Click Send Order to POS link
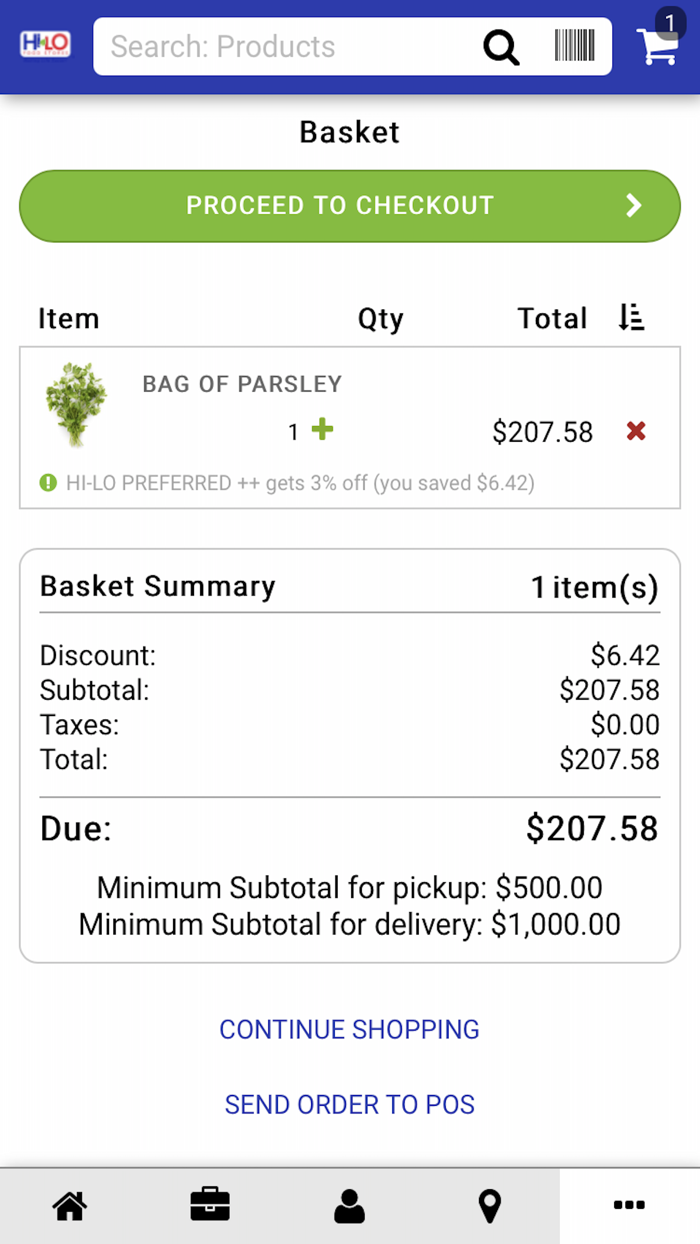Viewport: 700px width, 1244px height. [349, 1104]
